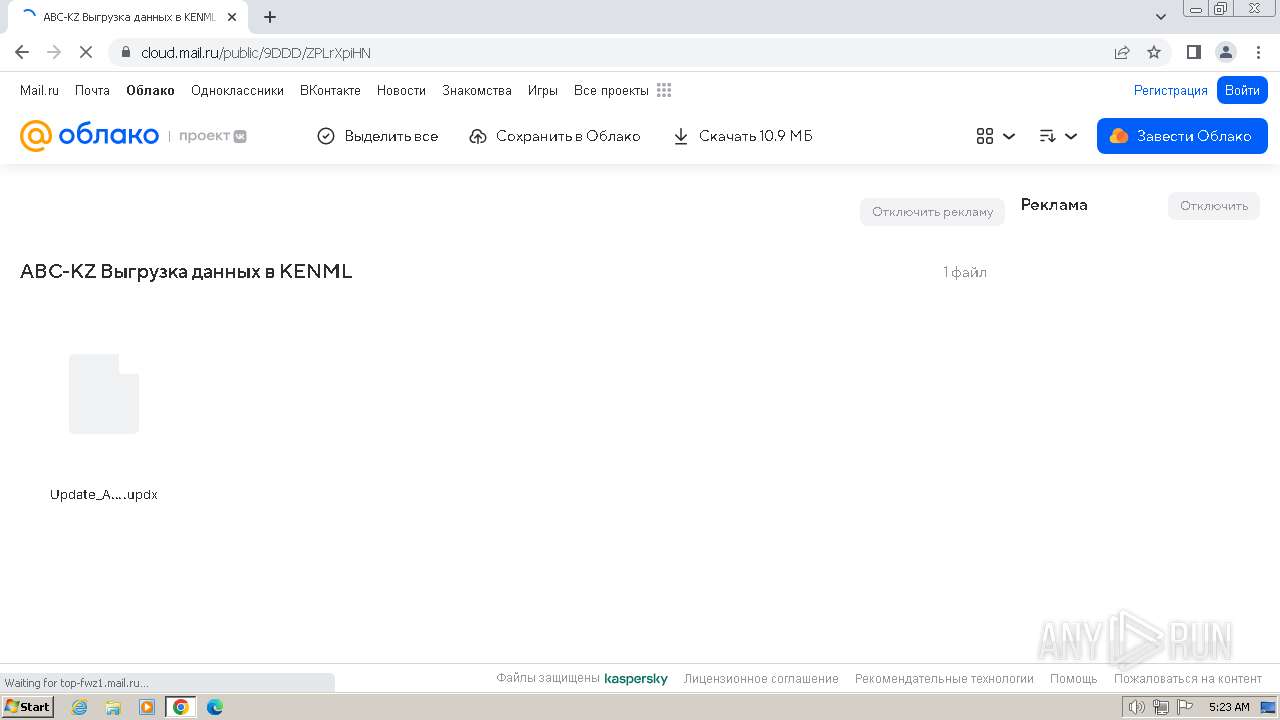Viewport: 1280px width, 720px height.
Task: Click the taskbar clock 5:23 AM
Action: click(1229, 707)
